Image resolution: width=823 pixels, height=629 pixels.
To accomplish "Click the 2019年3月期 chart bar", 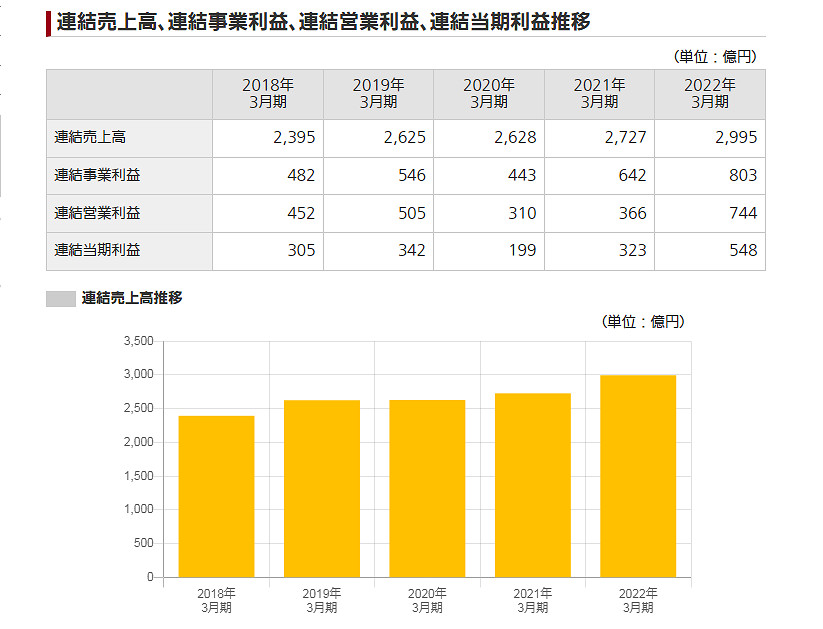I will pos(320,488).
